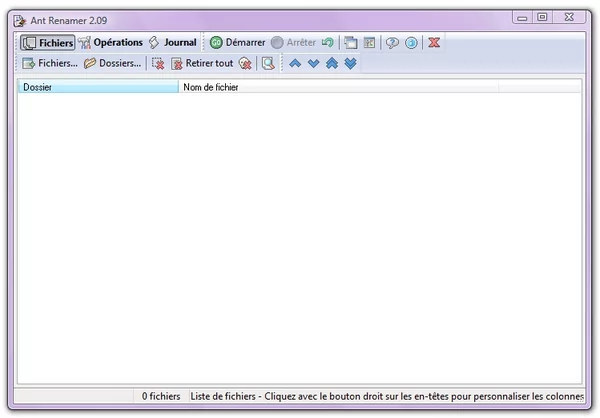Click the green undo arrow icon

click(328, 42)
